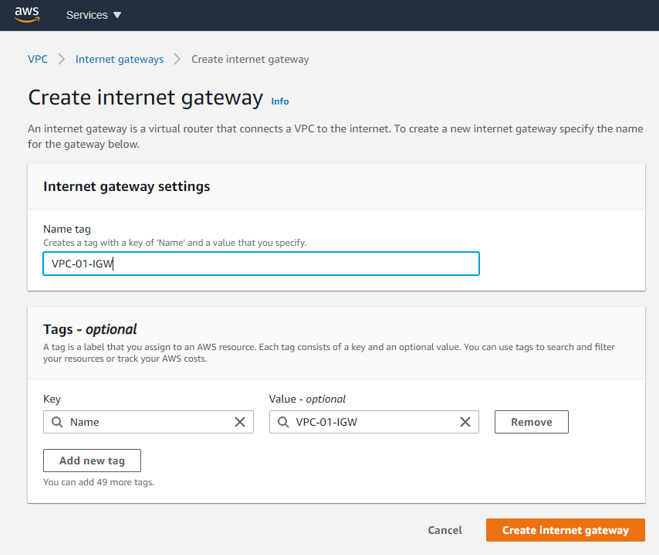Screen dimensions: 659x555
Task: Remove the Name tag
Action: [x=531, y=422]
